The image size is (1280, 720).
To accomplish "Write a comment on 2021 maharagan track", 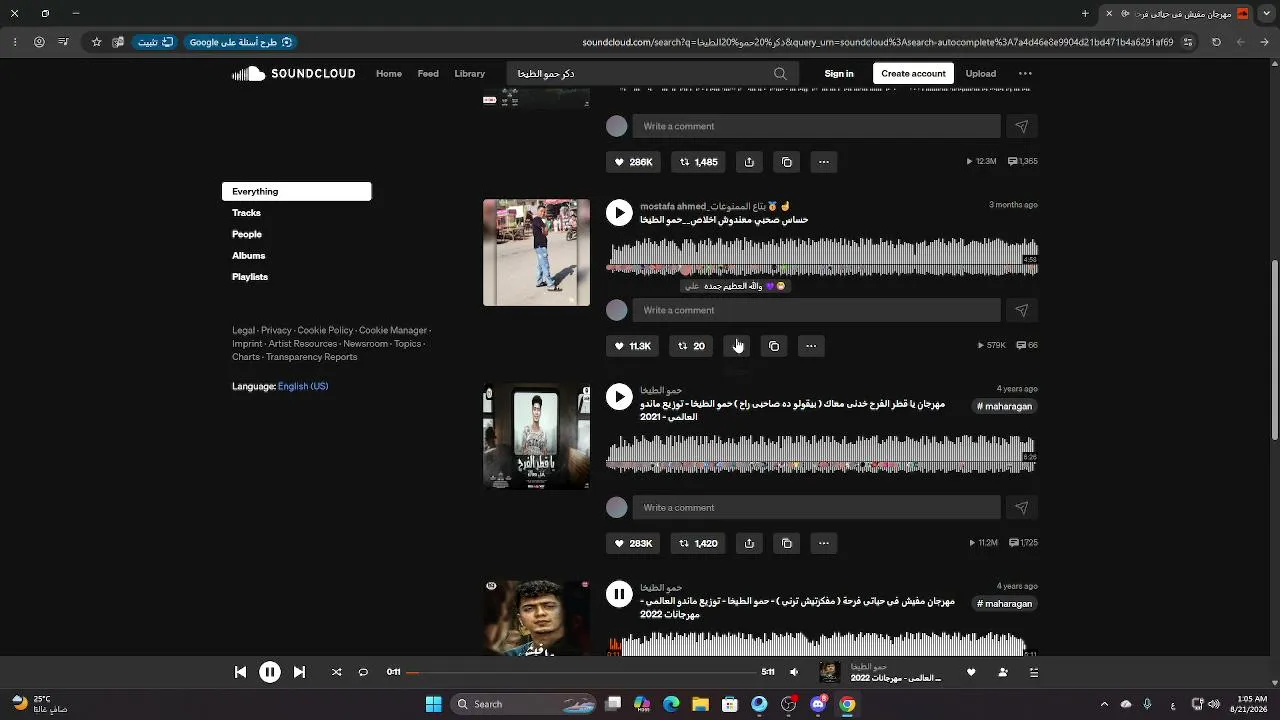I will (x=816, y=508).
